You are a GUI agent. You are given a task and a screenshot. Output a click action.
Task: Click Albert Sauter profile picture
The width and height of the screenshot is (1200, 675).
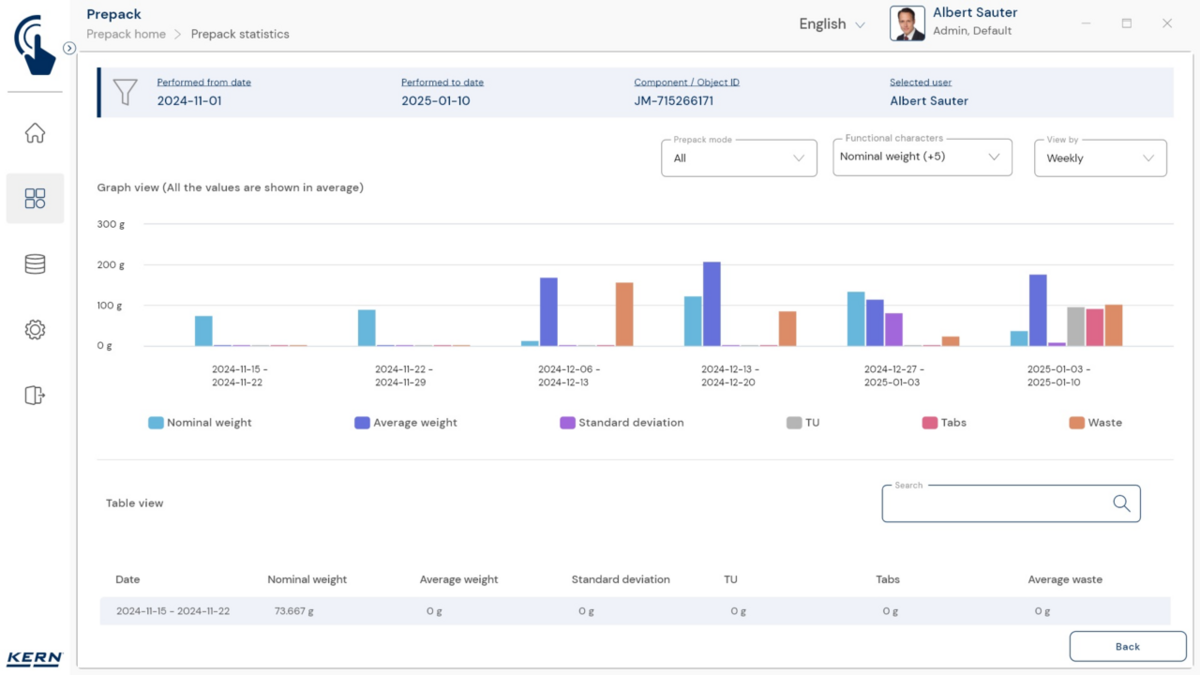point(907,24)
